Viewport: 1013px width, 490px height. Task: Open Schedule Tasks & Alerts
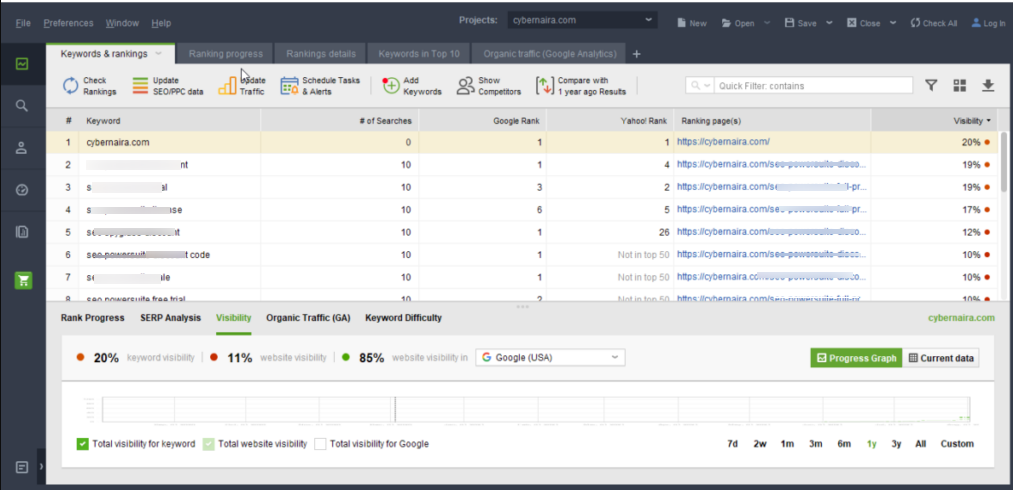click(290, 86)
